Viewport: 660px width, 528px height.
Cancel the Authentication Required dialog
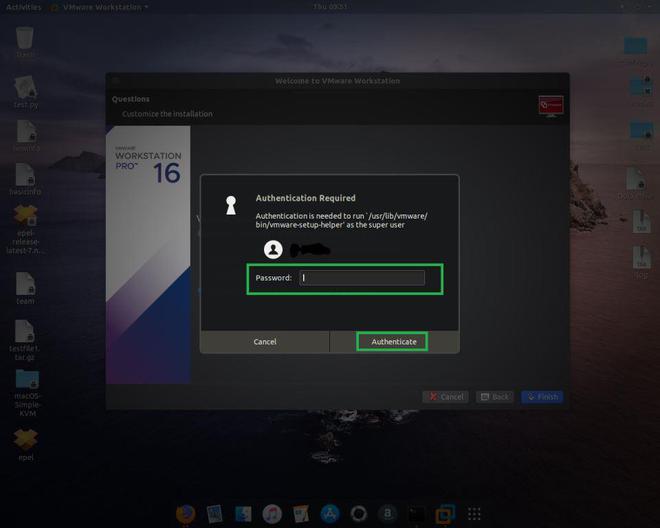265,341
